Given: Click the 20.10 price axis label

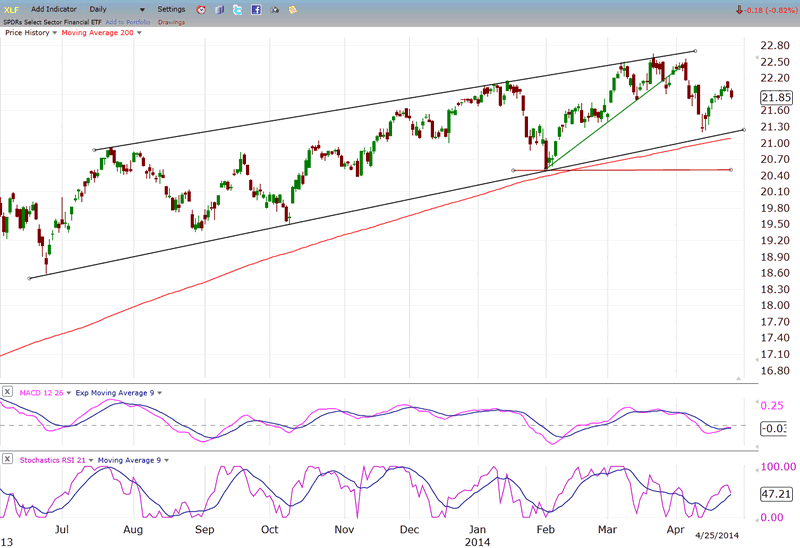Looking at the screenshot, I should (775, 191).
